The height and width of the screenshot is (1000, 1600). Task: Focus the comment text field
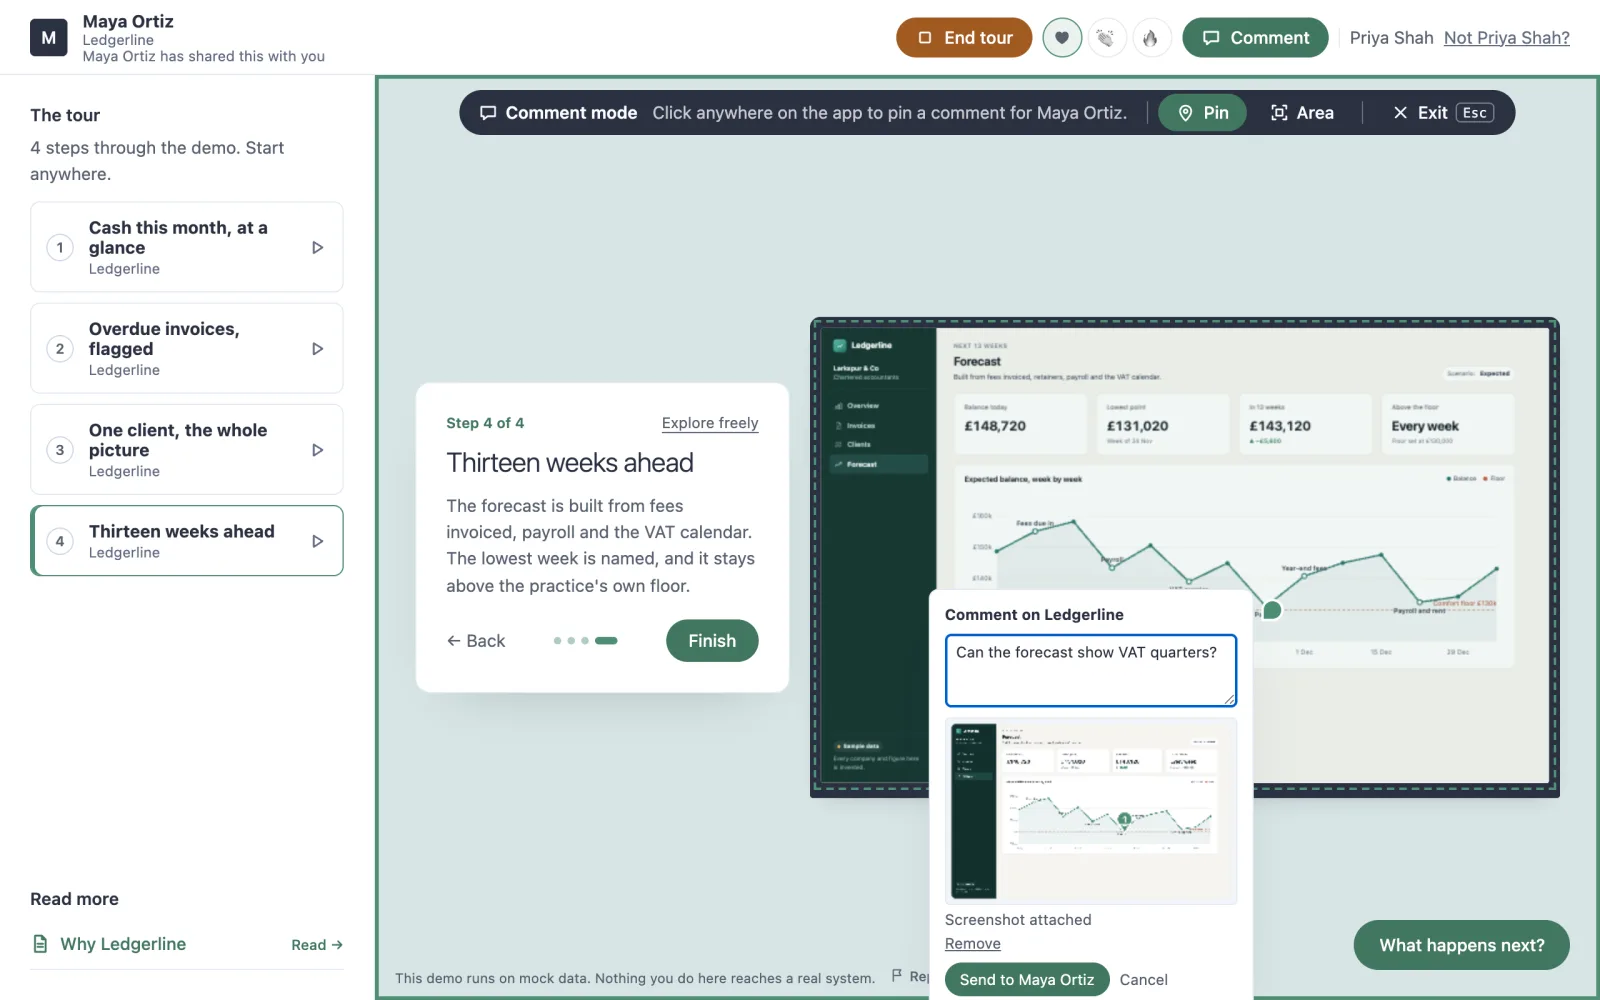(x=1091, y=670)
